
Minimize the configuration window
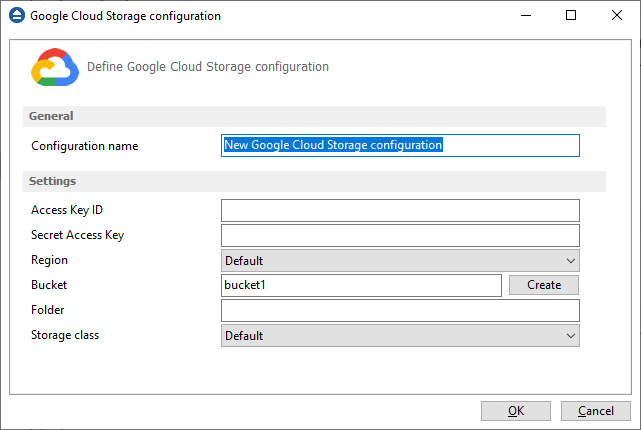pyautogui.click(x=526, y=16)
